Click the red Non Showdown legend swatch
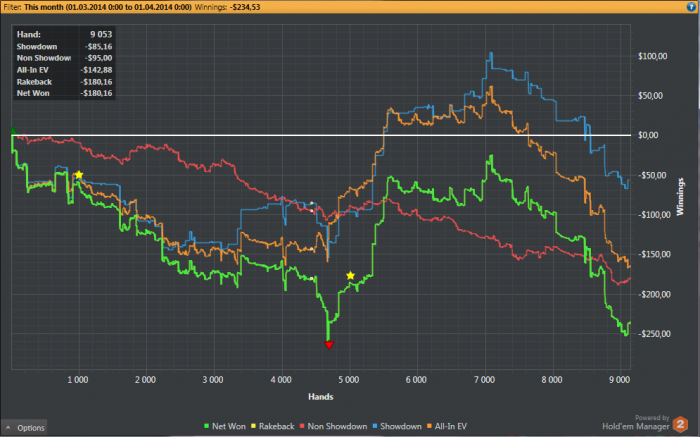This screenshot has height=437, width=700. [x=302, y=427]
